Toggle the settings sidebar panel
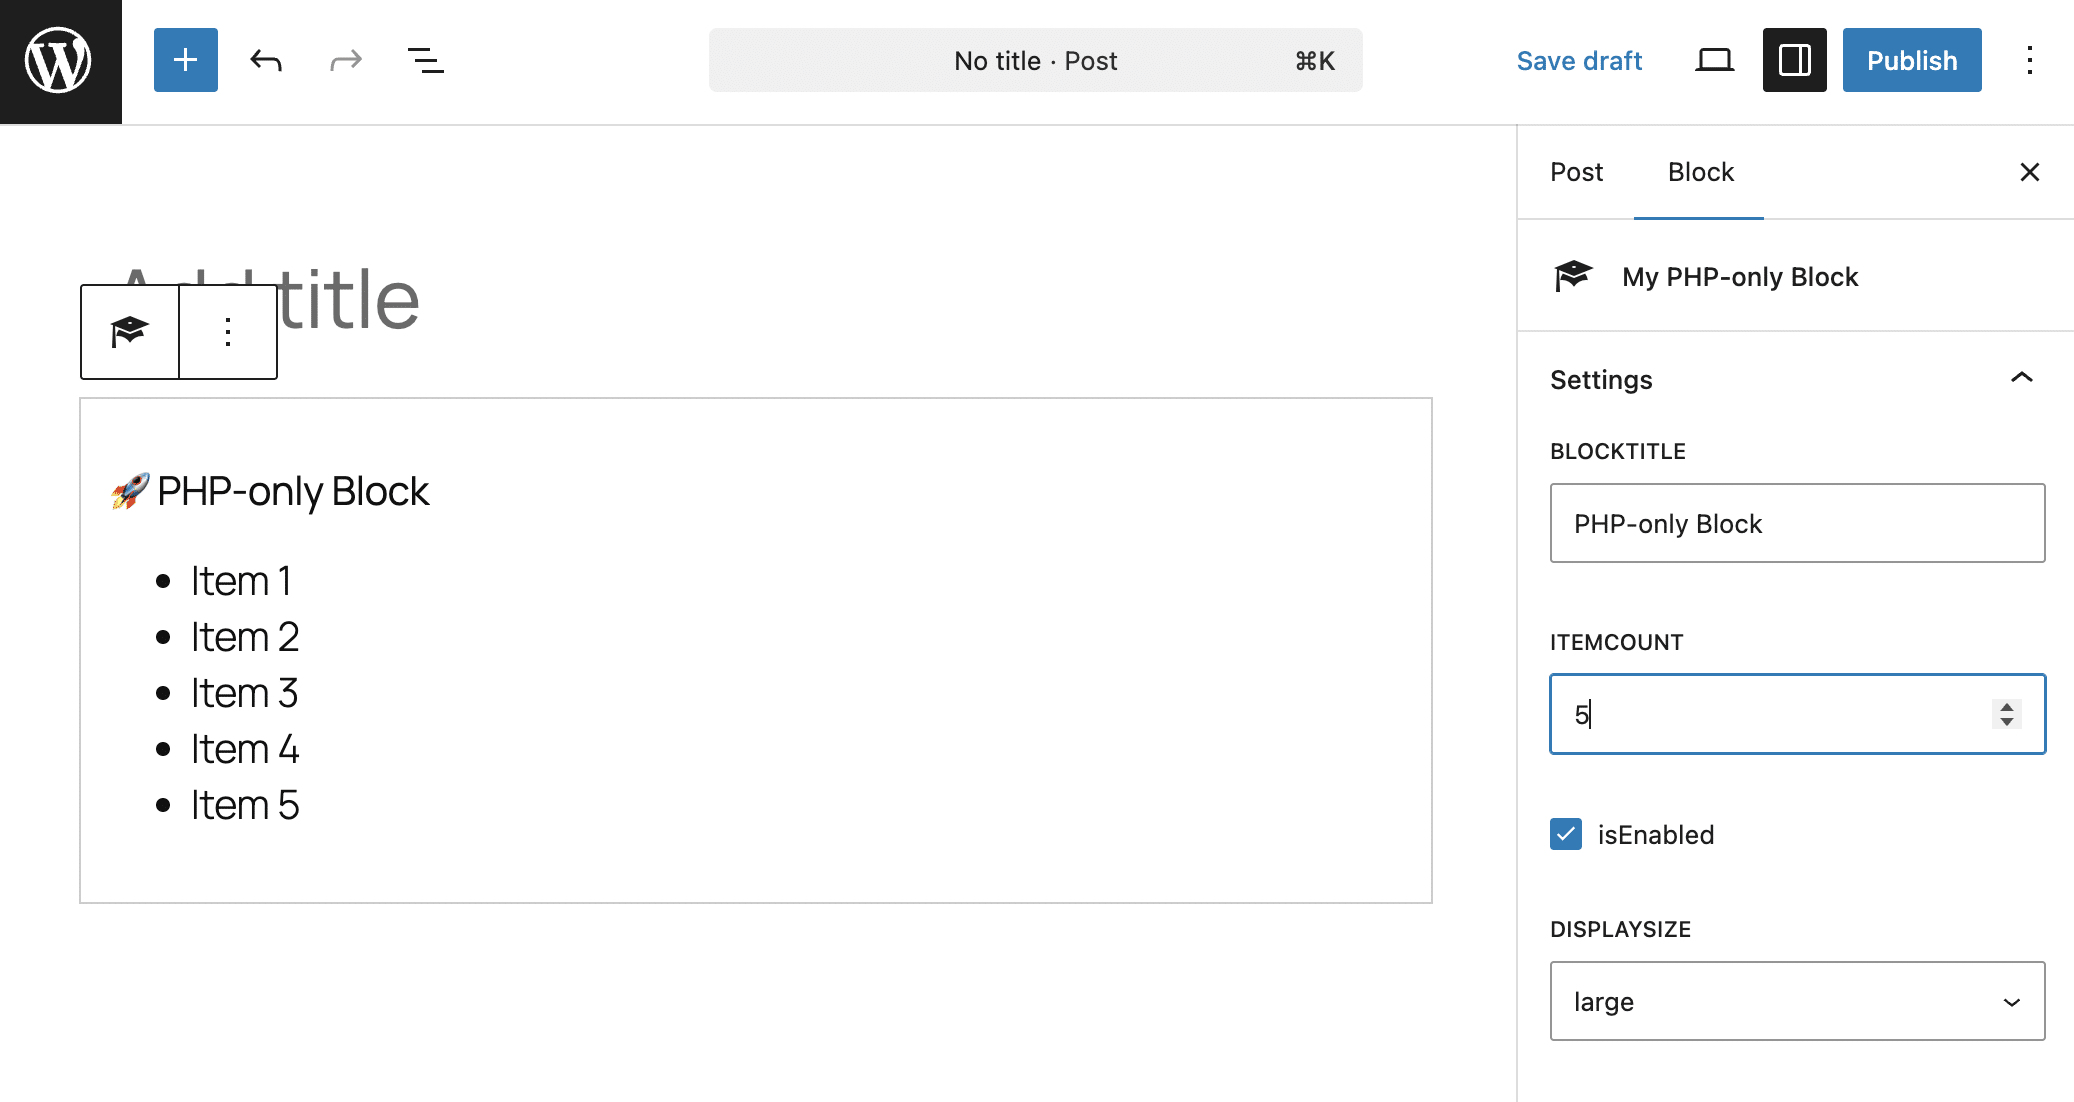 click(x=1793, y=60)
